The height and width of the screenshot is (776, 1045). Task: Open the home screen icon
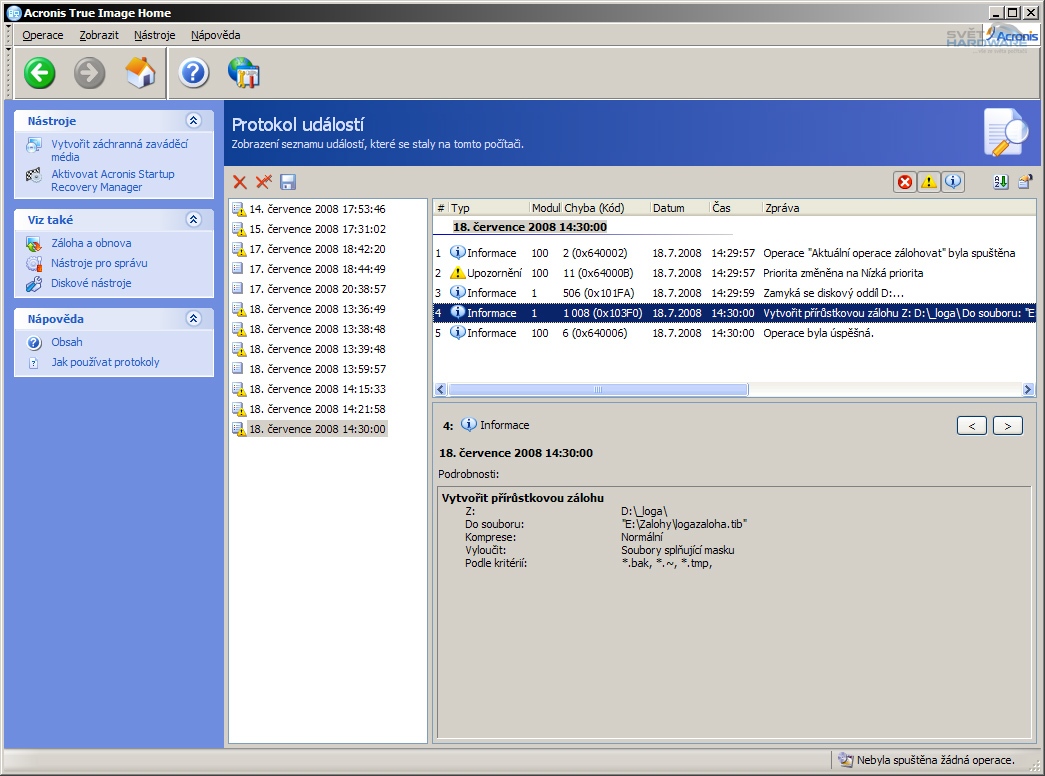[137, 72]
